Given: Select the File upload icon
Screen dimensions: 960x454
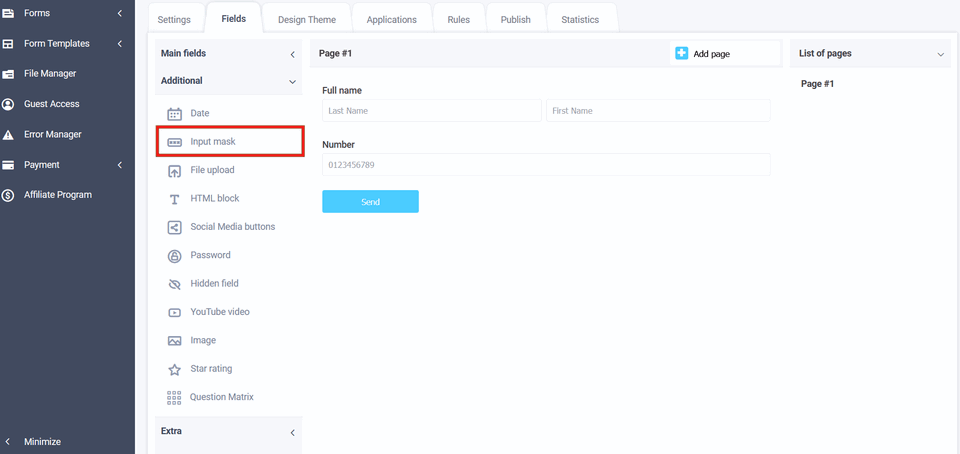Looking at the screenshot, I should pos(174,171).
